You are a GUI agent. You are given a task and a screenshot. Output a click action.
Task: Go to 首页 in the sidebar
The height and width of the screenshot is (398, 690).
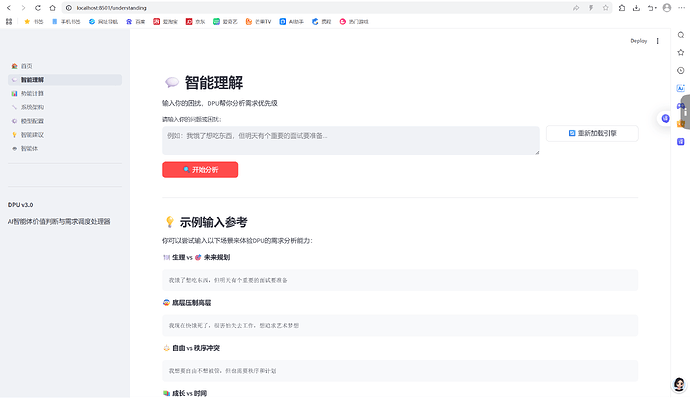coord(65,66)
